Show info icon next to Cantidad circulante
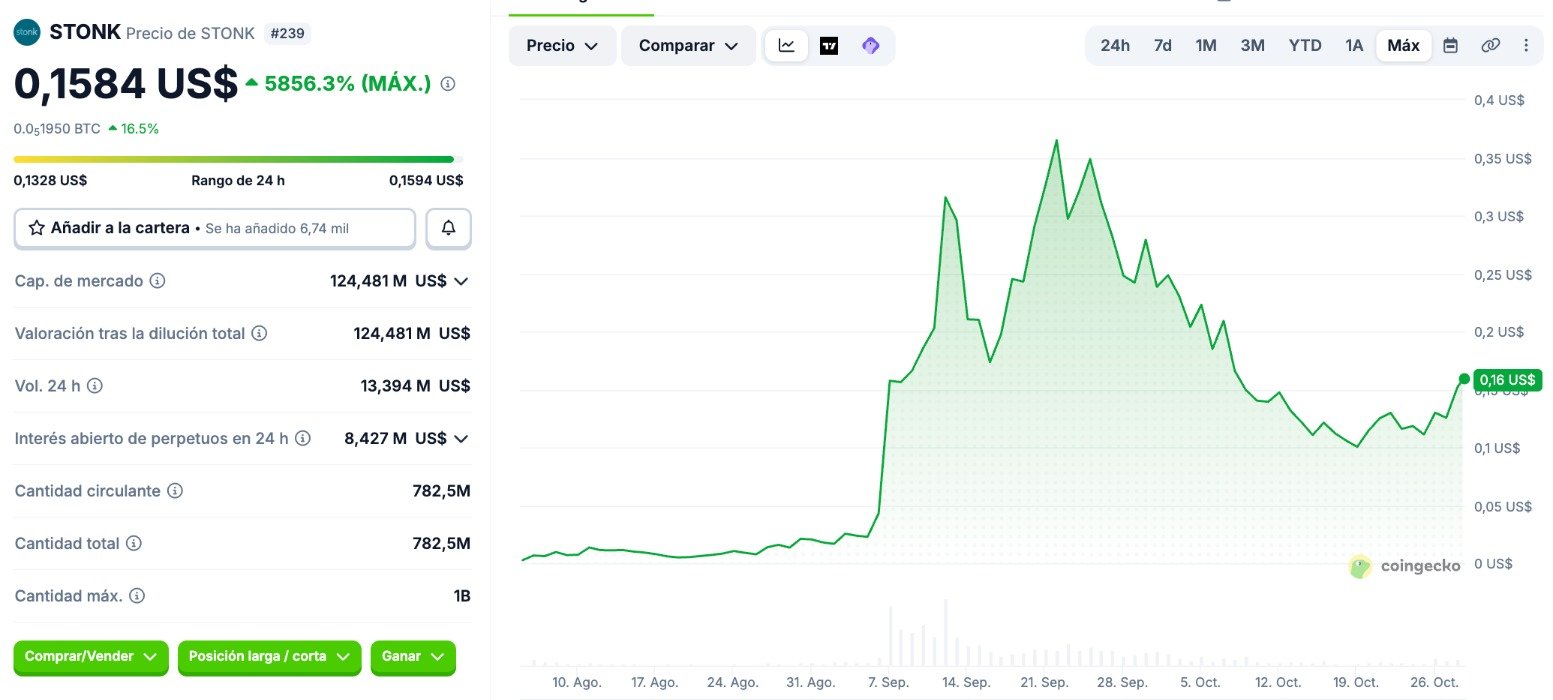Screen dimensions: 1553x700 175,491
